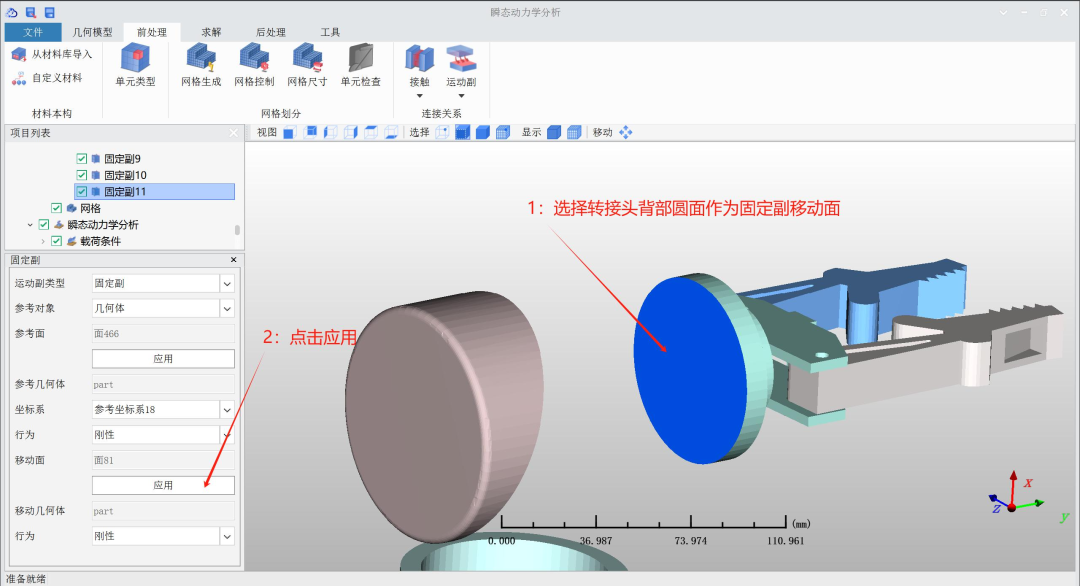Image resolution: width=1080 pixels, height=586 pixels.
Task: Click the second quick-access icon in title bar
Action: (30, 12)
